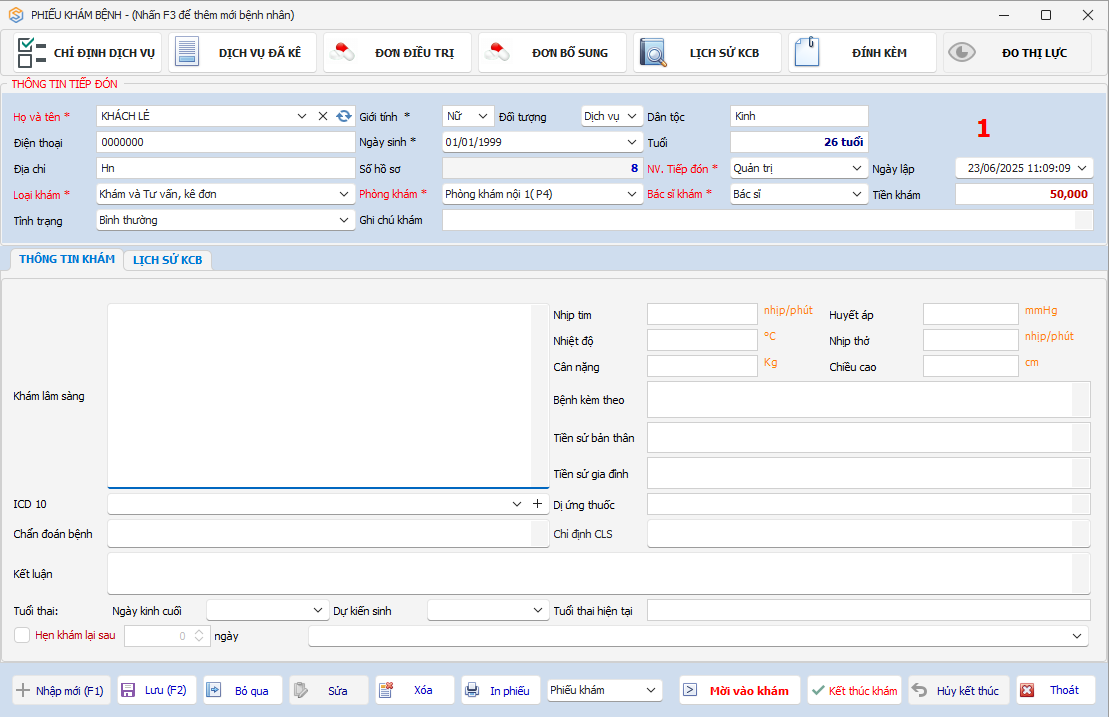The width and height of the screenshot is (1109, 717).
Task: Save the record with Lưu (F2) label
Action: tap(166, 690)
